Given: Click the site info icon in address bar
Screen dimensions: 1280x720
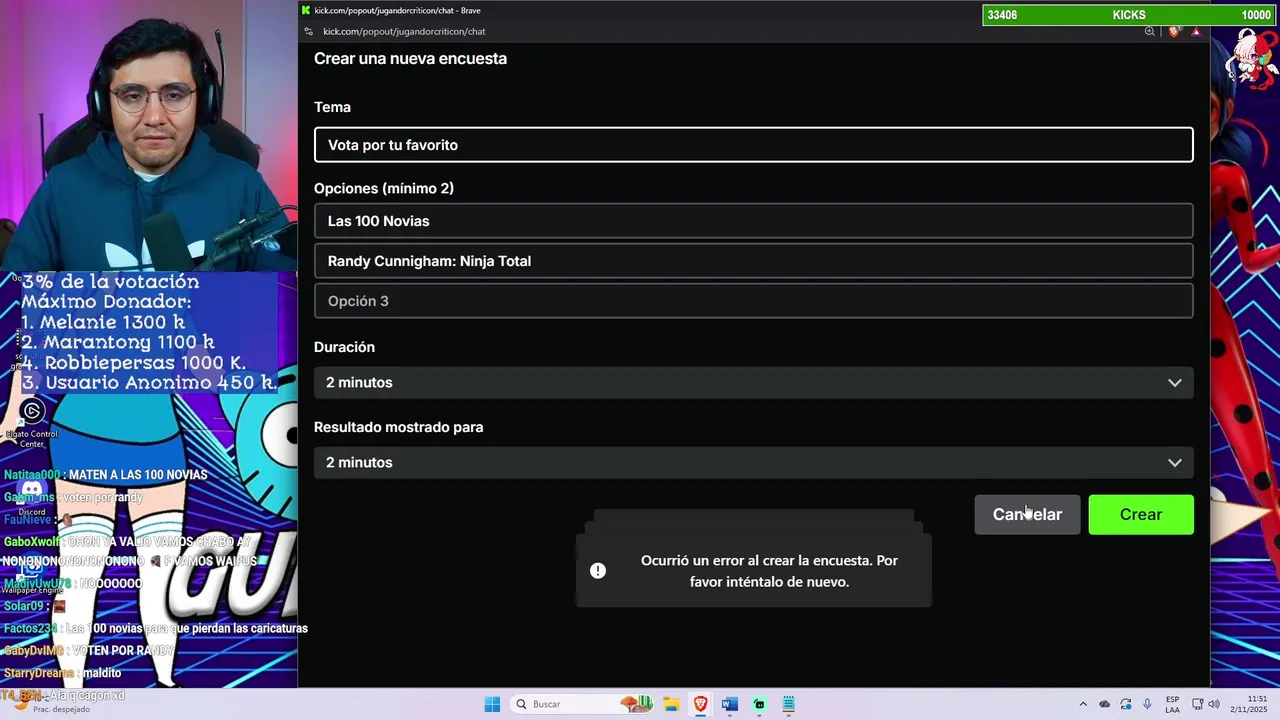Looking at the screenshot, I should click(309, 31).
